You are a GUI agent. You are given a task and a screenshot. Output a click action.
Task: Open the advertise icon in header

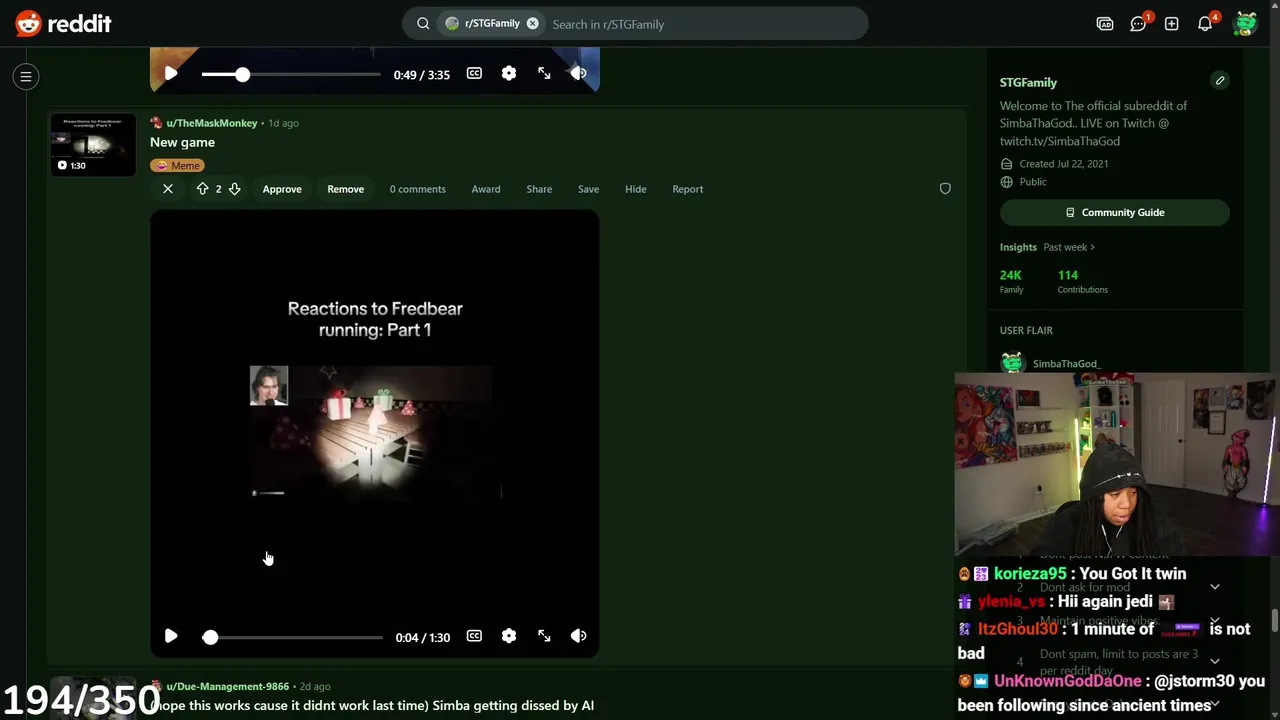(x=1105, y=24)
